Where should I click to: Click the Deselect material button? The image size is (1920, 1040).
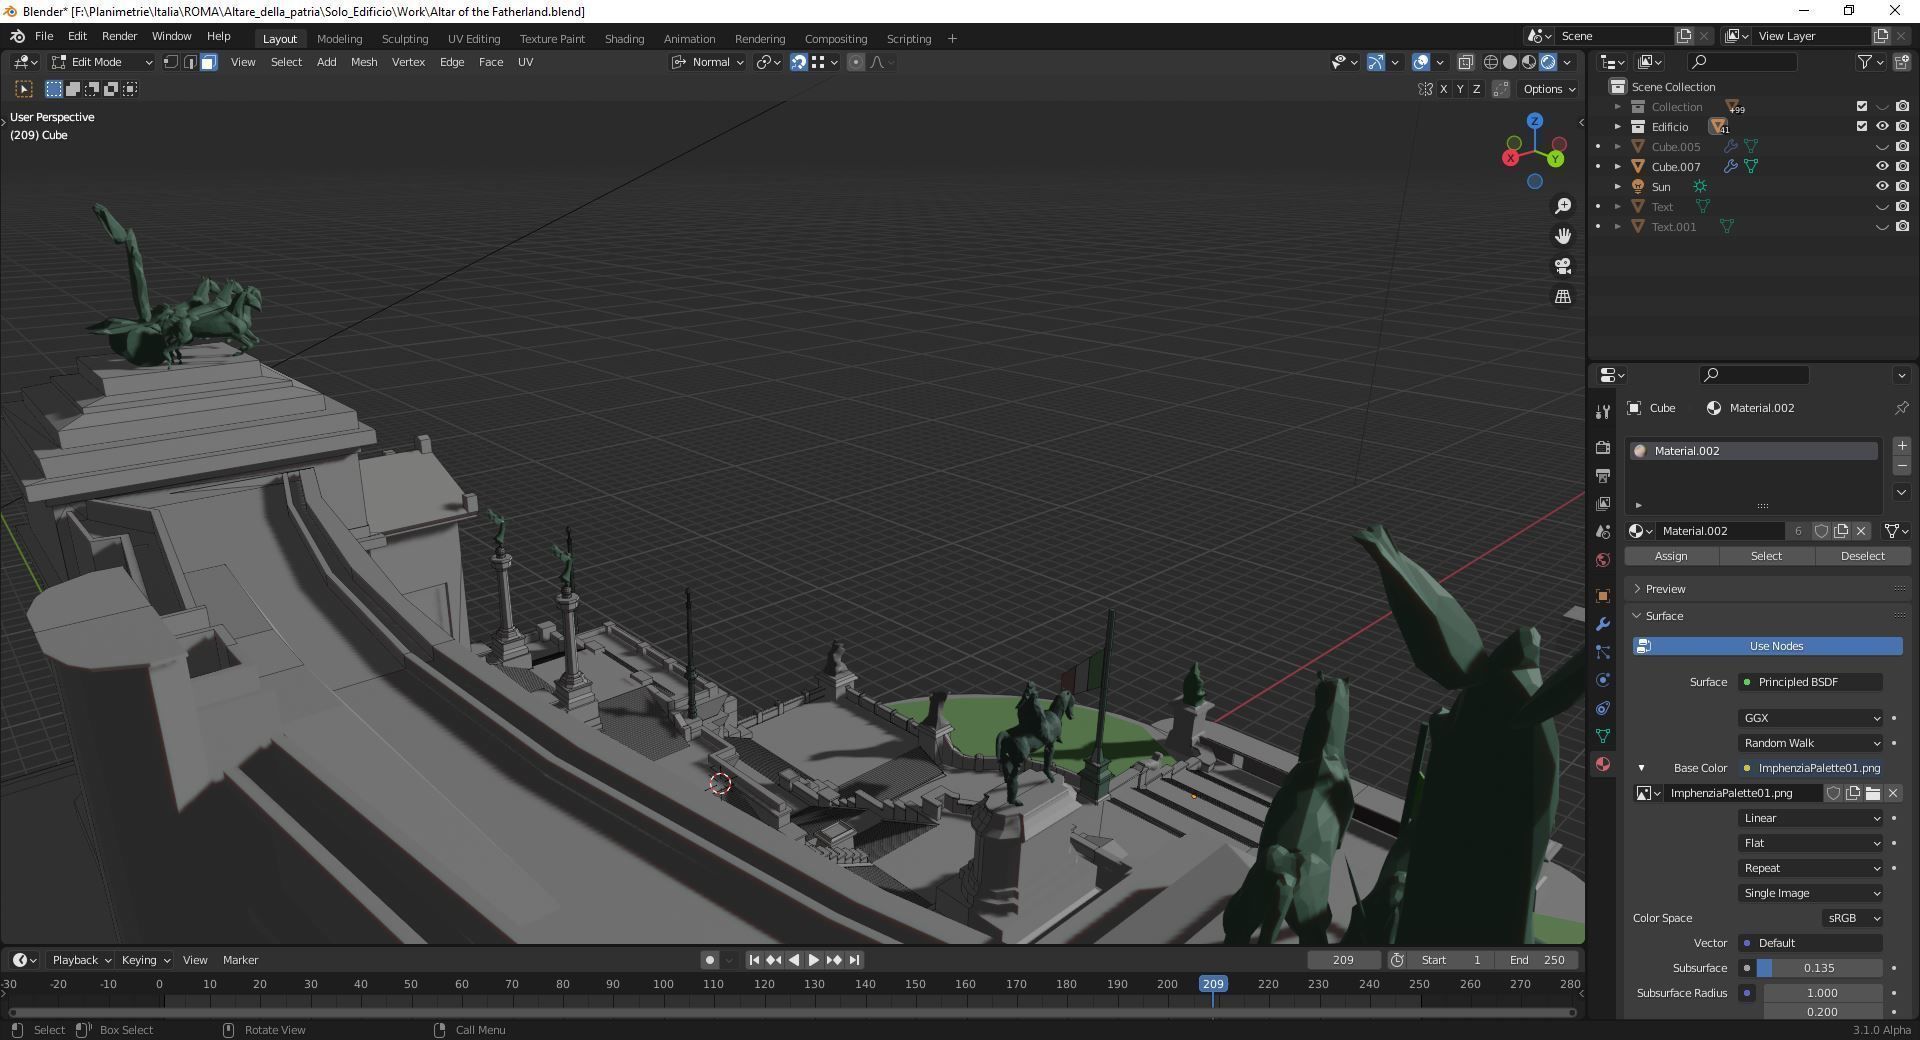coord(1862,556)
